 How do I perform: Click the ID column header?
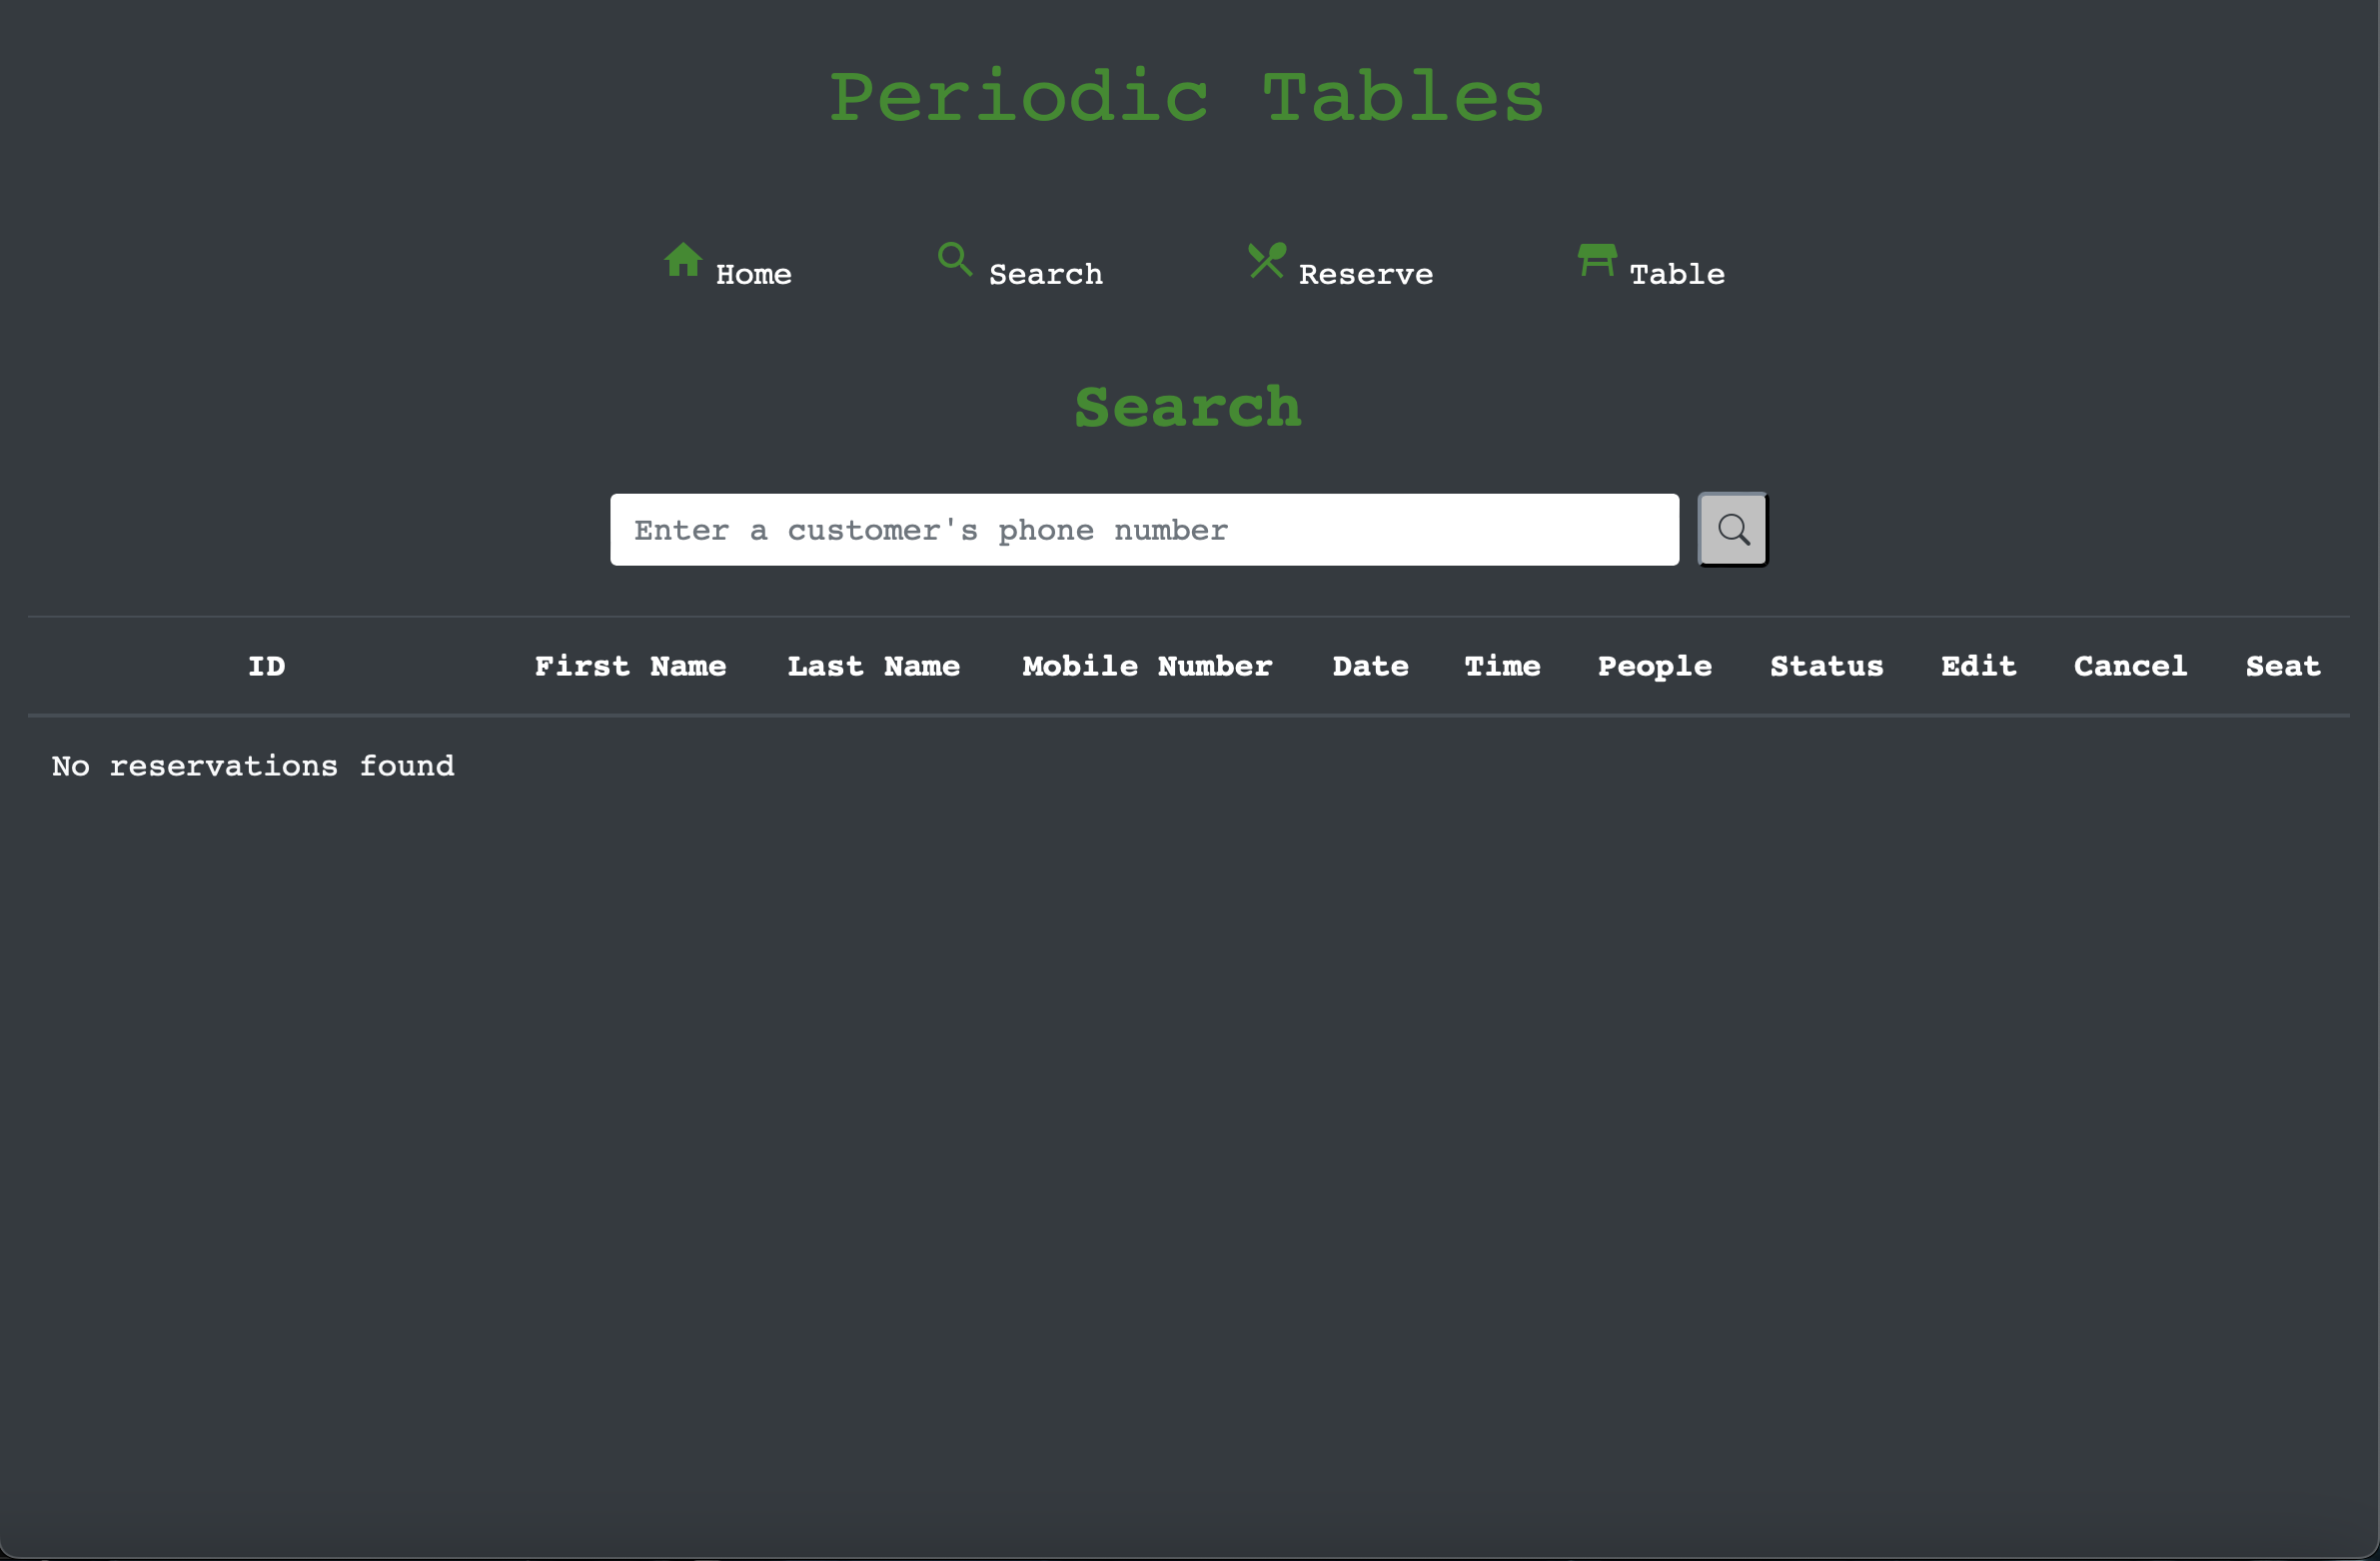(266, 667)
